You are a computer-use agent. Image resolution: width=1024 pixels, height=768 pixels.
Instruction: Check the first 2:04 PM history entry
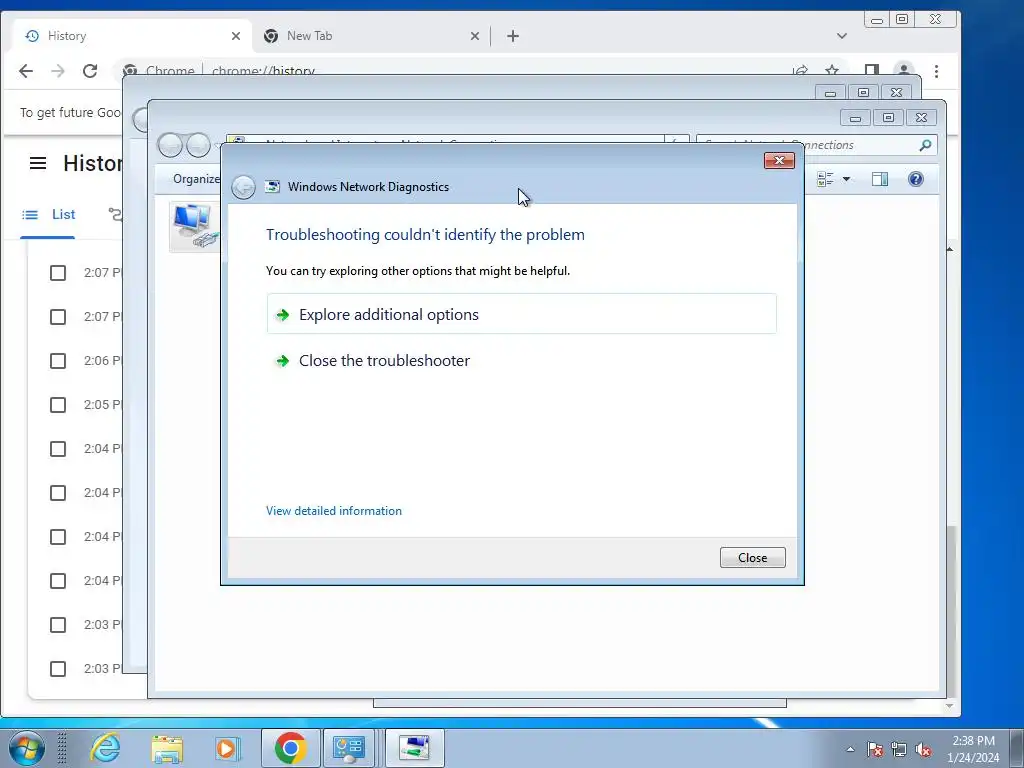tap(58, 449)
